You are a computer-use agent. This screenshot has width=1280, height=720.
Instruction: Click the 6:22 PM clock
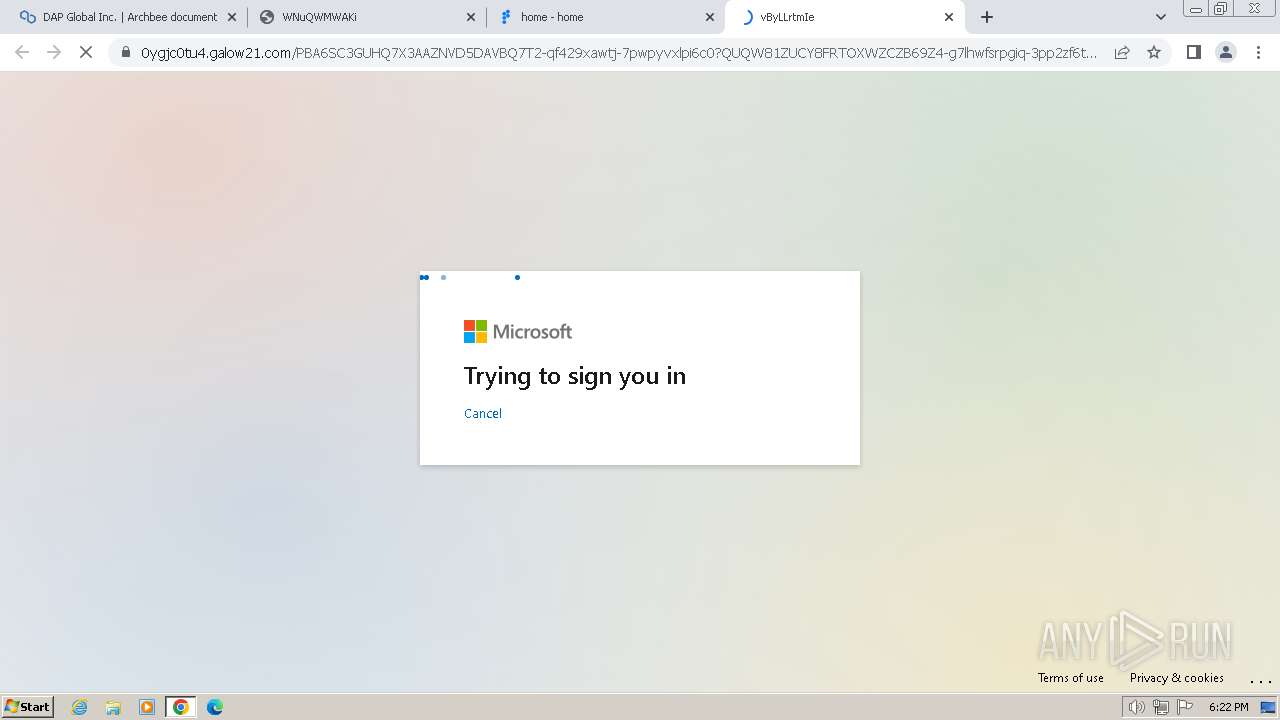click(1229, 707)
